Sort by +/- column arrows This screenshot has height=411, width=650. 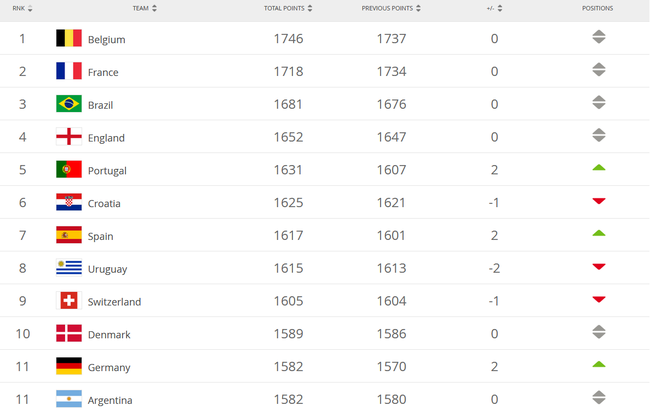point(500,8)
